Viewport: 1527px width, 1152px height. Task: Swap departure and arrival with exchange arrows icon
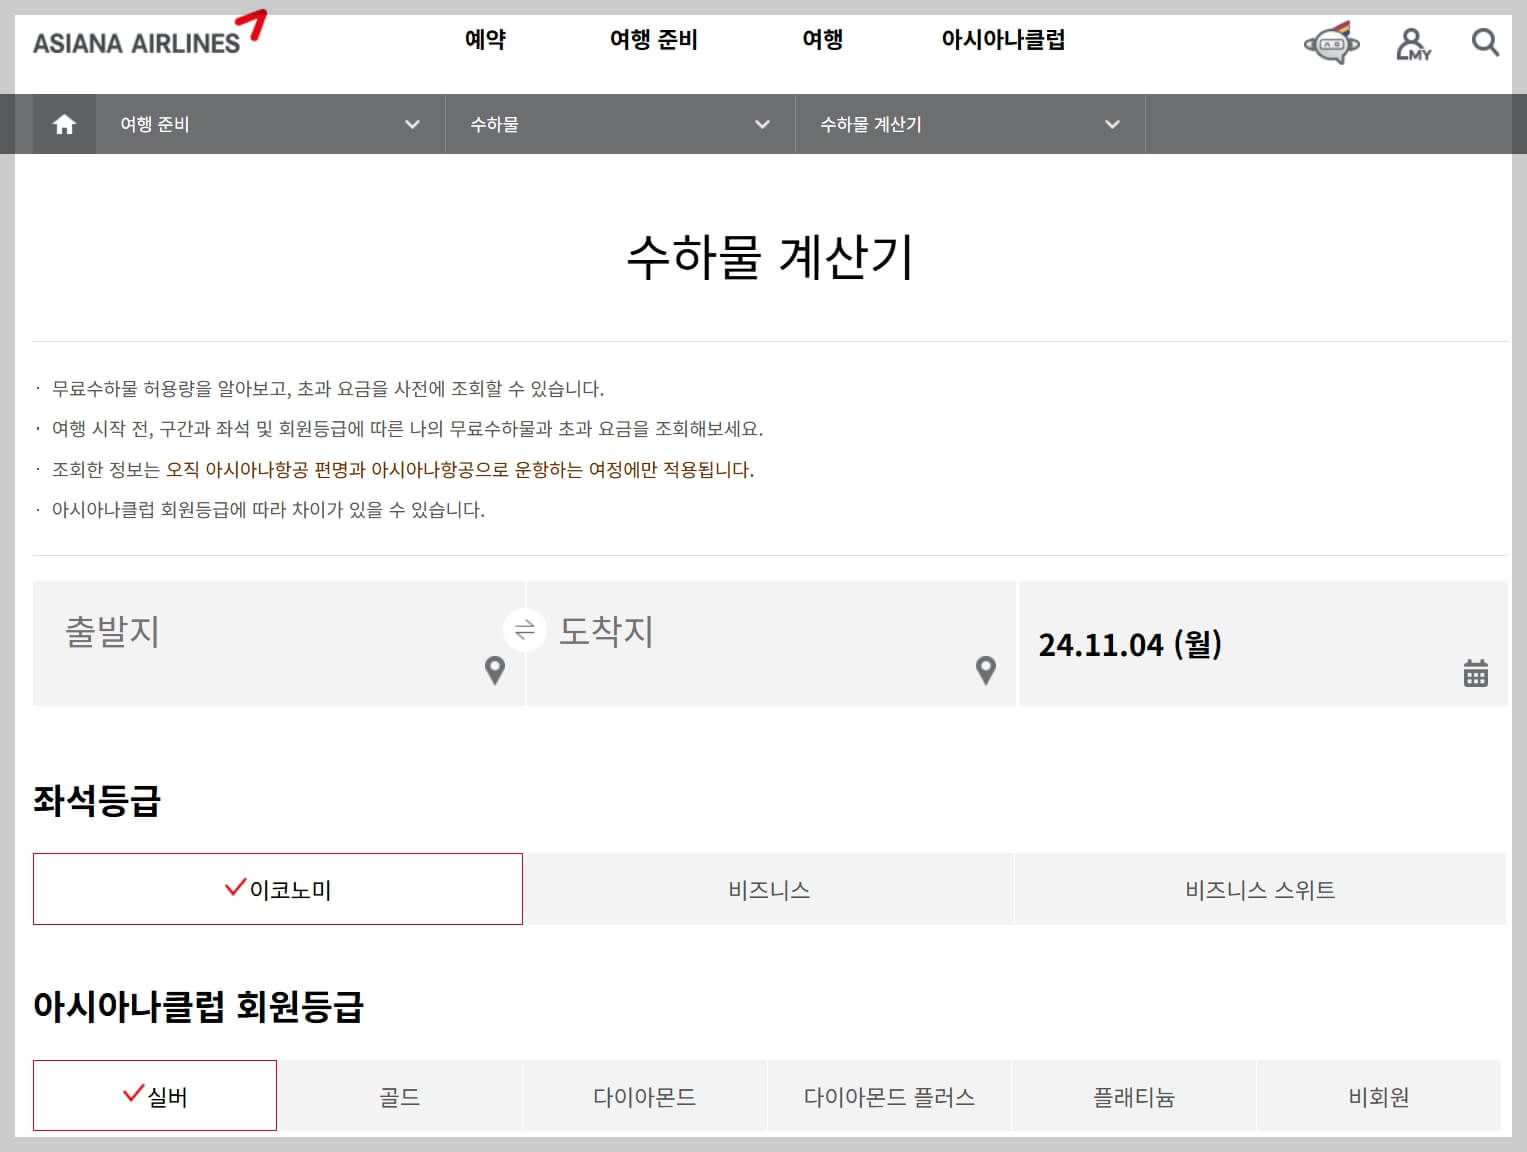tap(524, 630)
